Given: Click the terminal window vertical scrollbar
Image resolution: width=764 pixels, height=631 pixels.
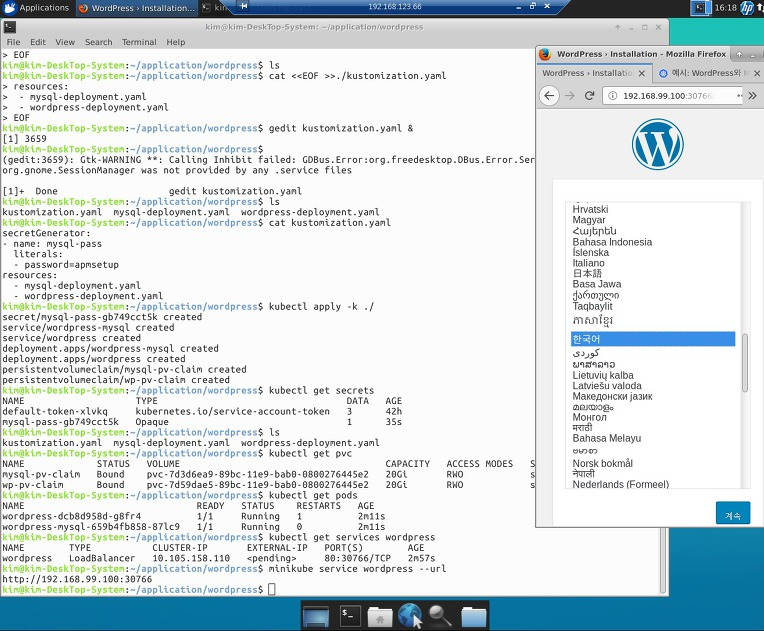Looking at the screenshot, I should pos(663,560).
